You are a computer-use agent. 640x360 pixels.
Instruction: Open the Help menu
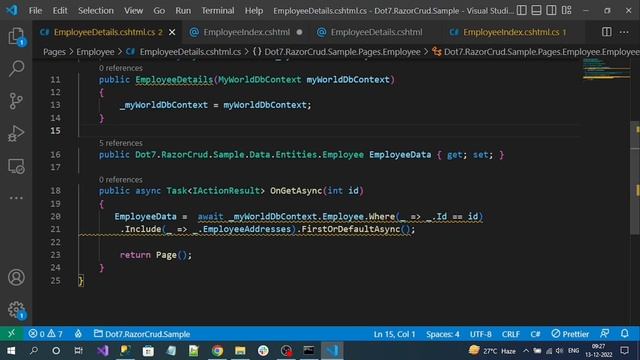pyautogui.click(x=253, y=11)
